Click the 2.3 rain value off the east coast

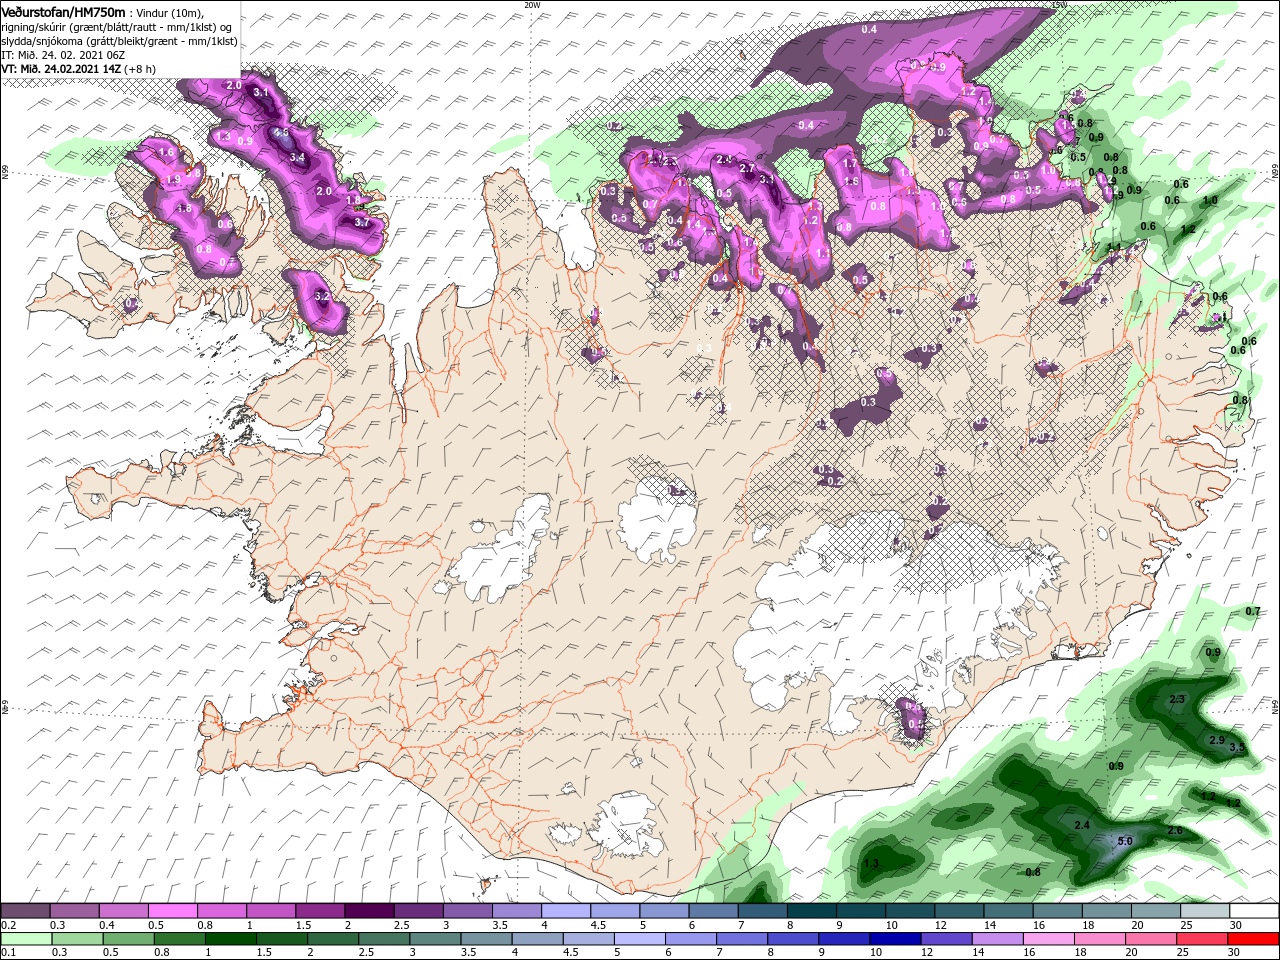point(1177,699)
